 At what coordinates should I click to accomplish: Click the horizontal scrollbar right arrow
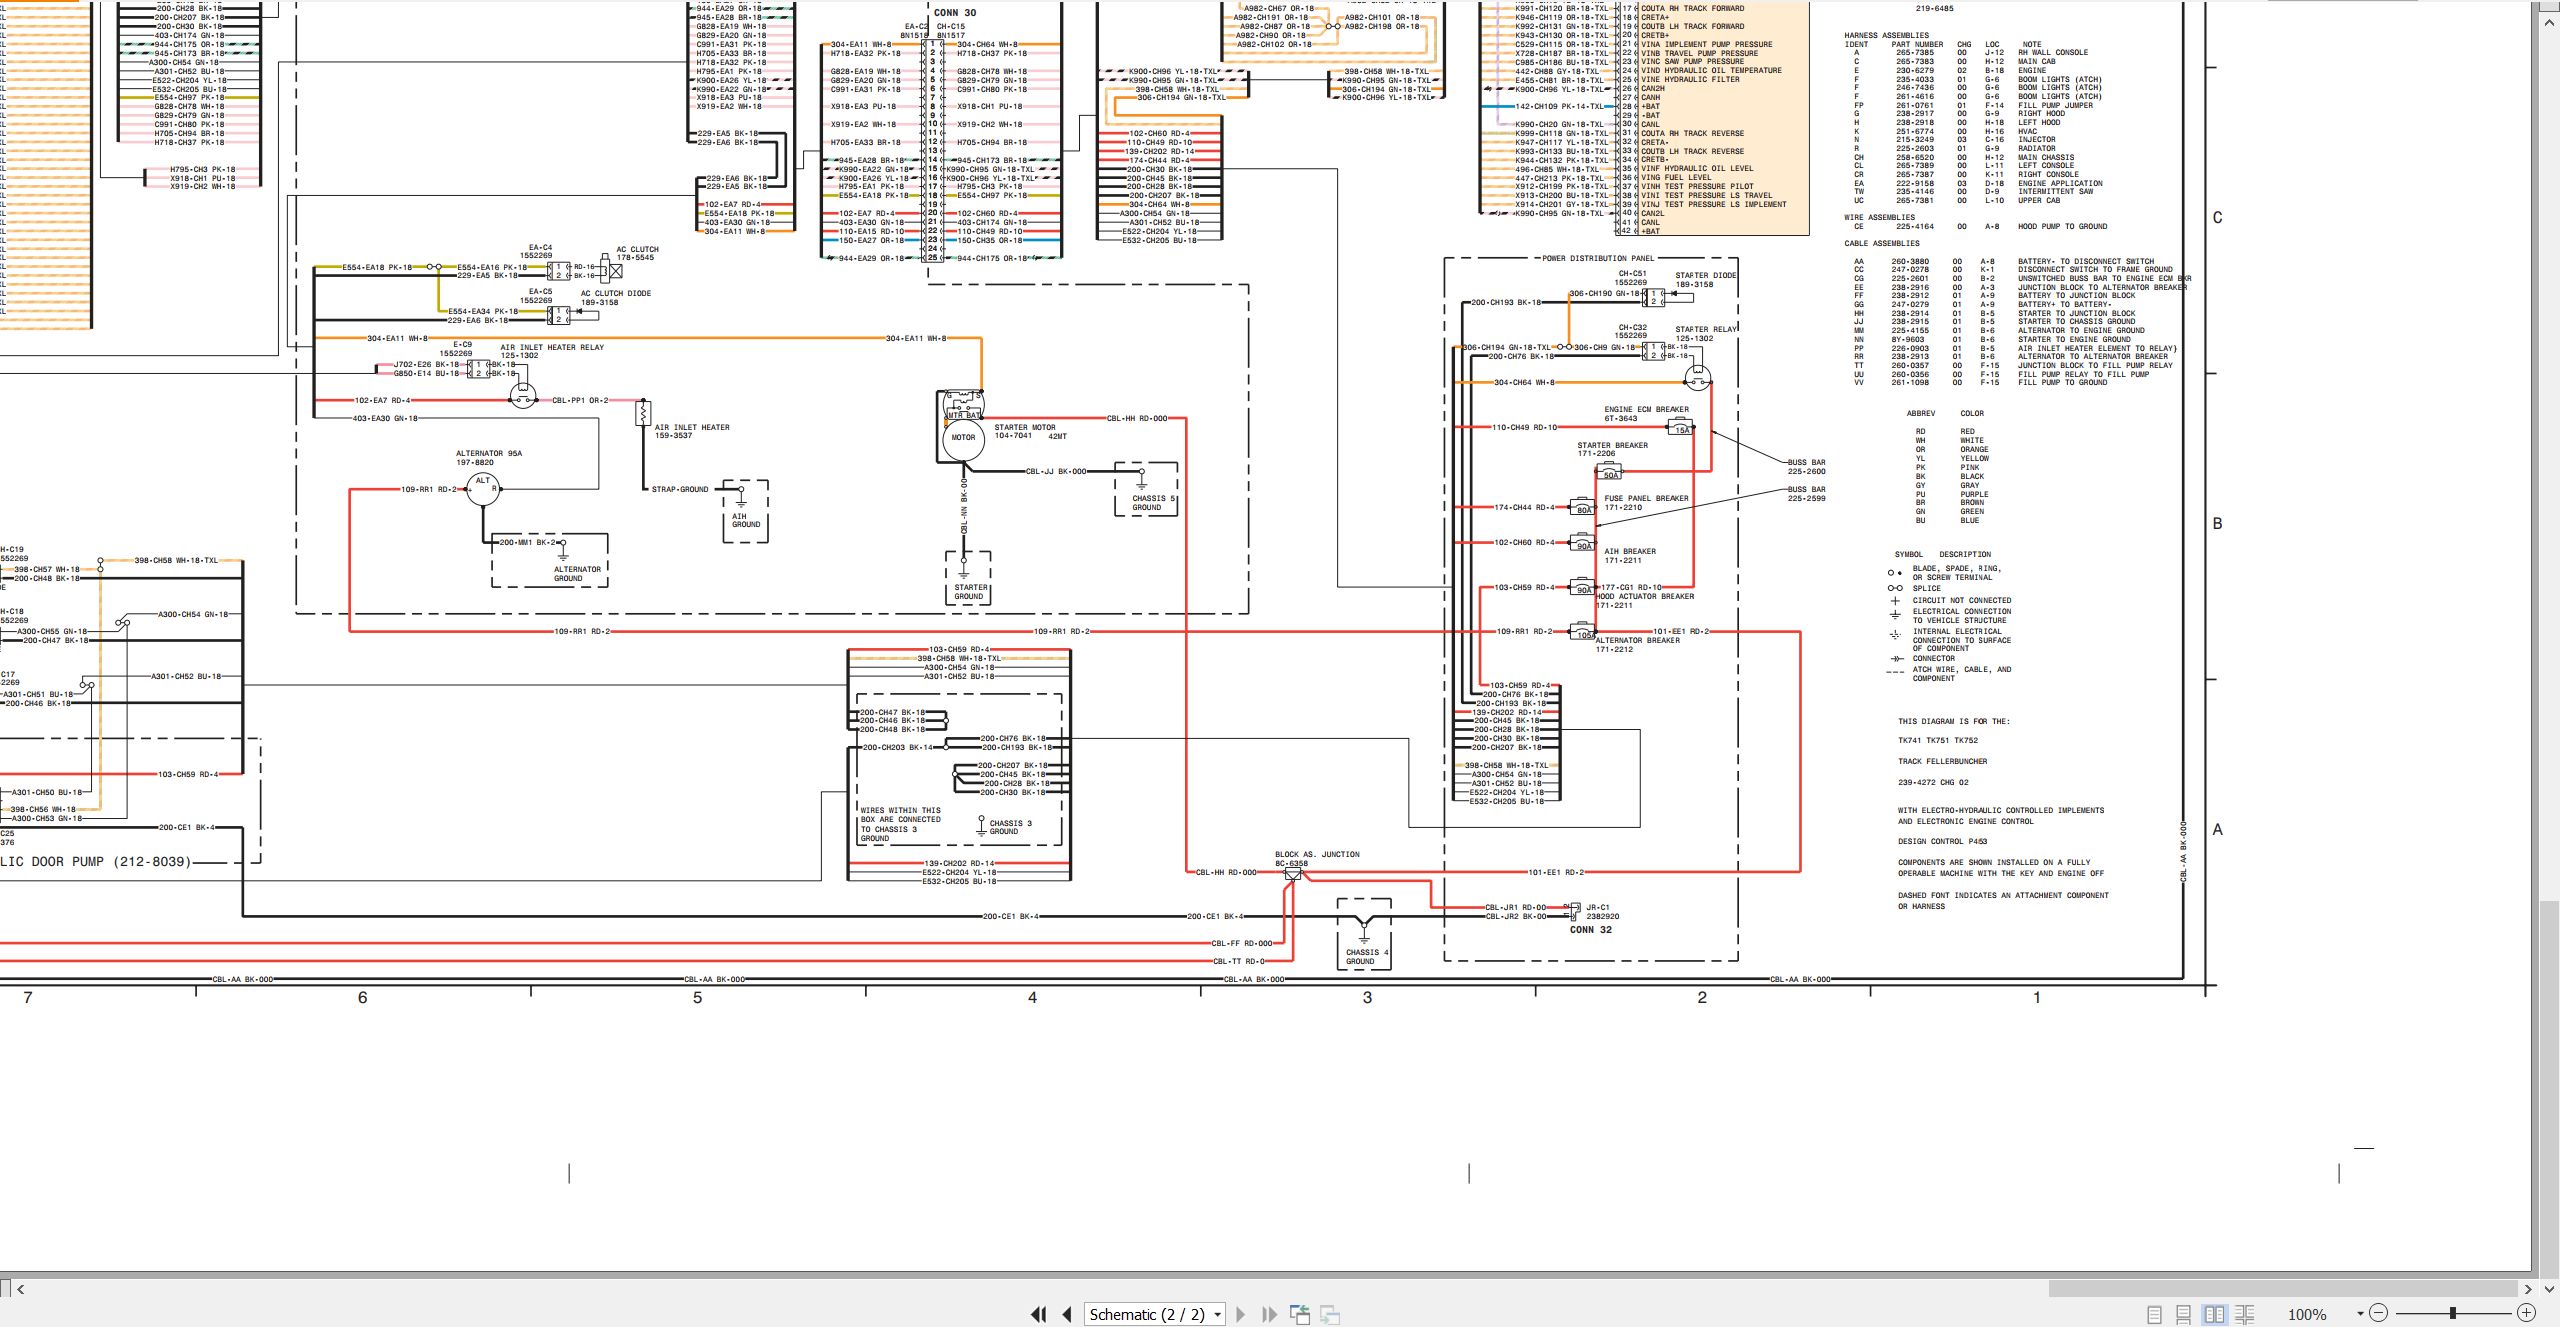click(2527, 1289)
